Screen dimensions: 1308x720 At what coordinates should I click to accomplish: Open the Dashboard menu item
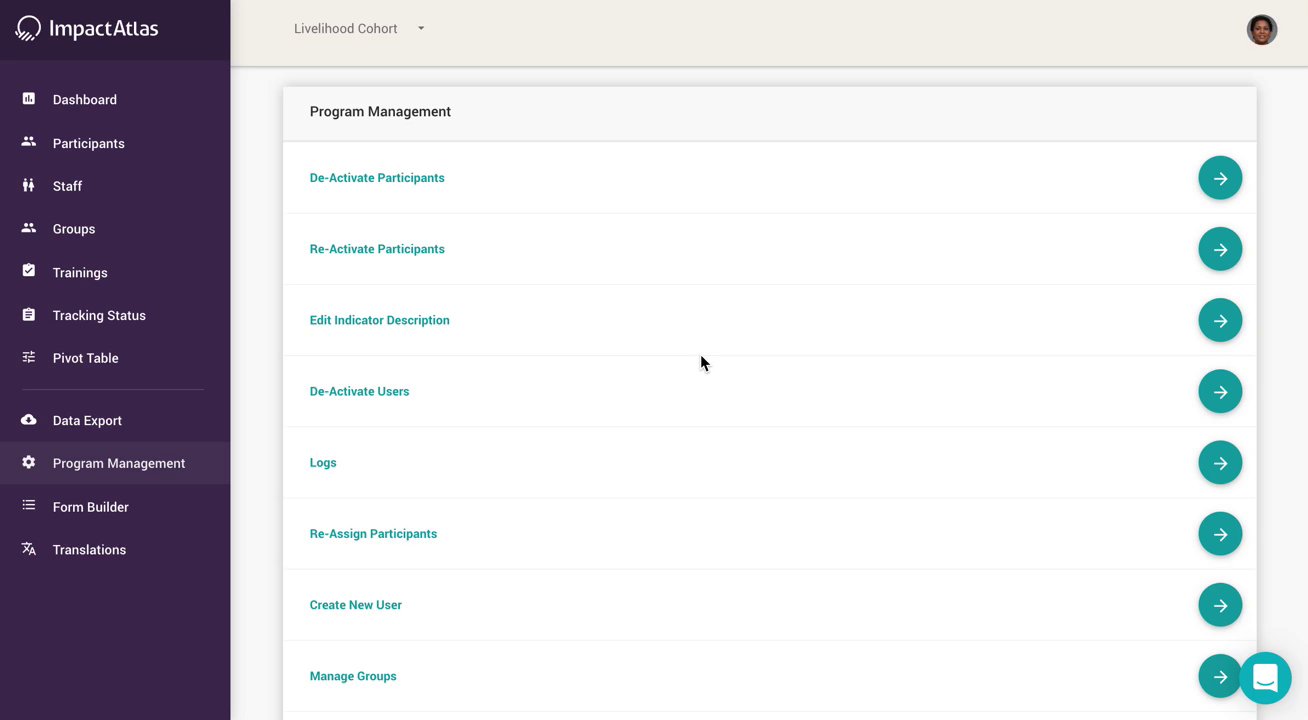[115, 100]
